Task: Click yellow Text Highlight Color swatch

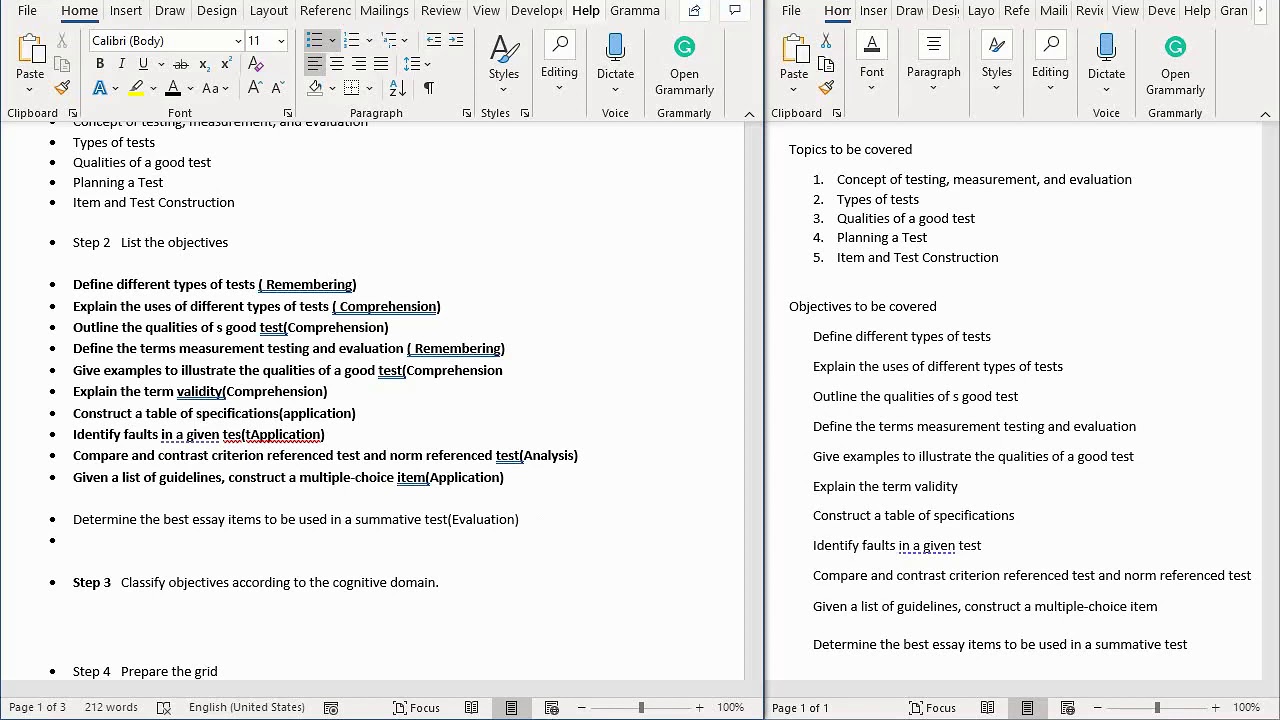Action: (x=136, y=88)
